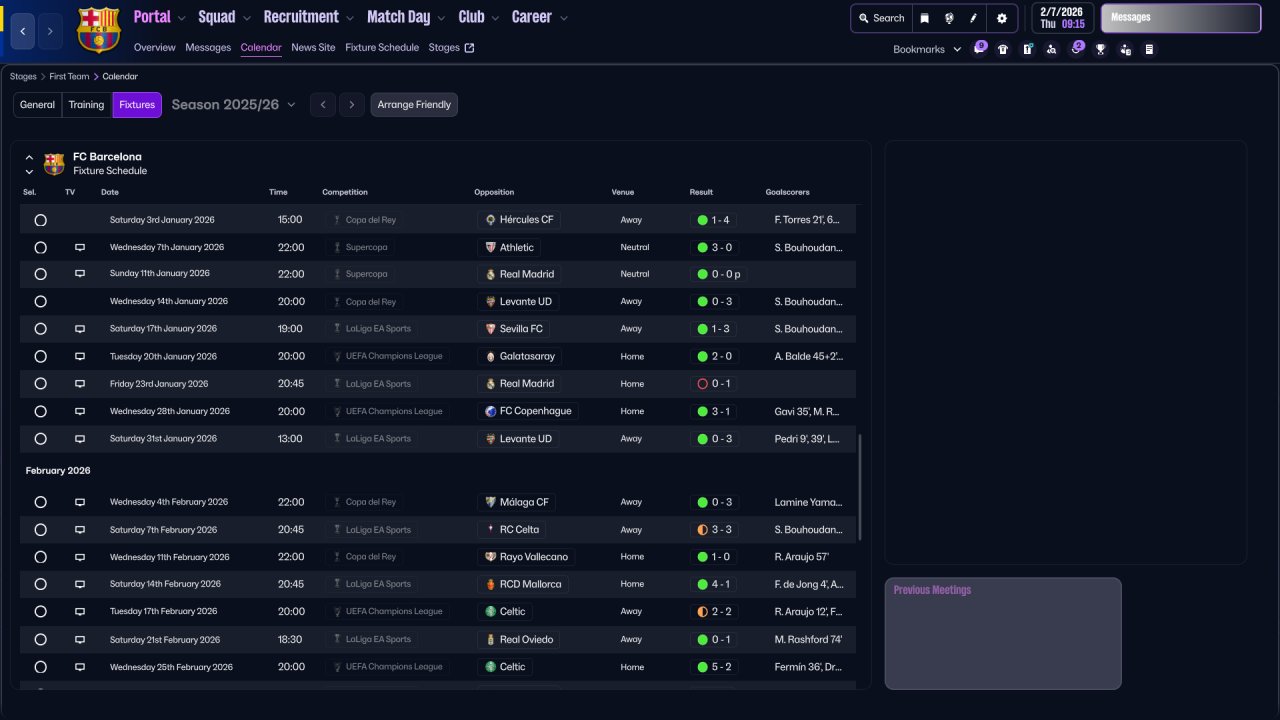Expand the Club menu dropdown arrow
The width and height of the screenshot is (1280, 720).
pos(495,18)
